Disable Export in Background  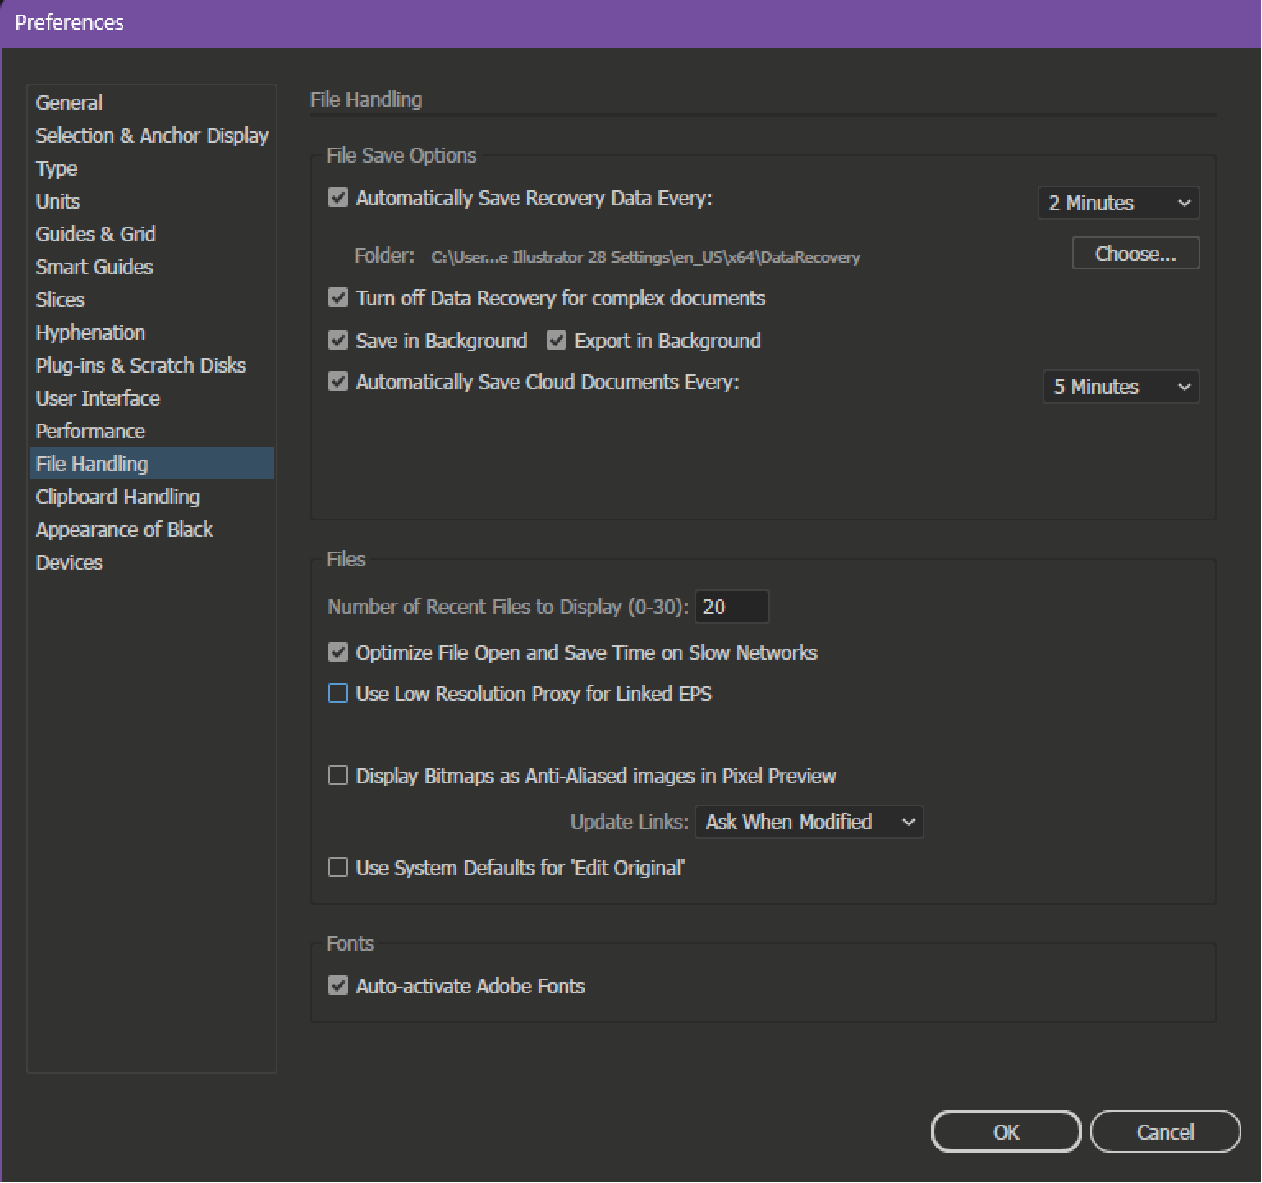[x=556, y=340]
